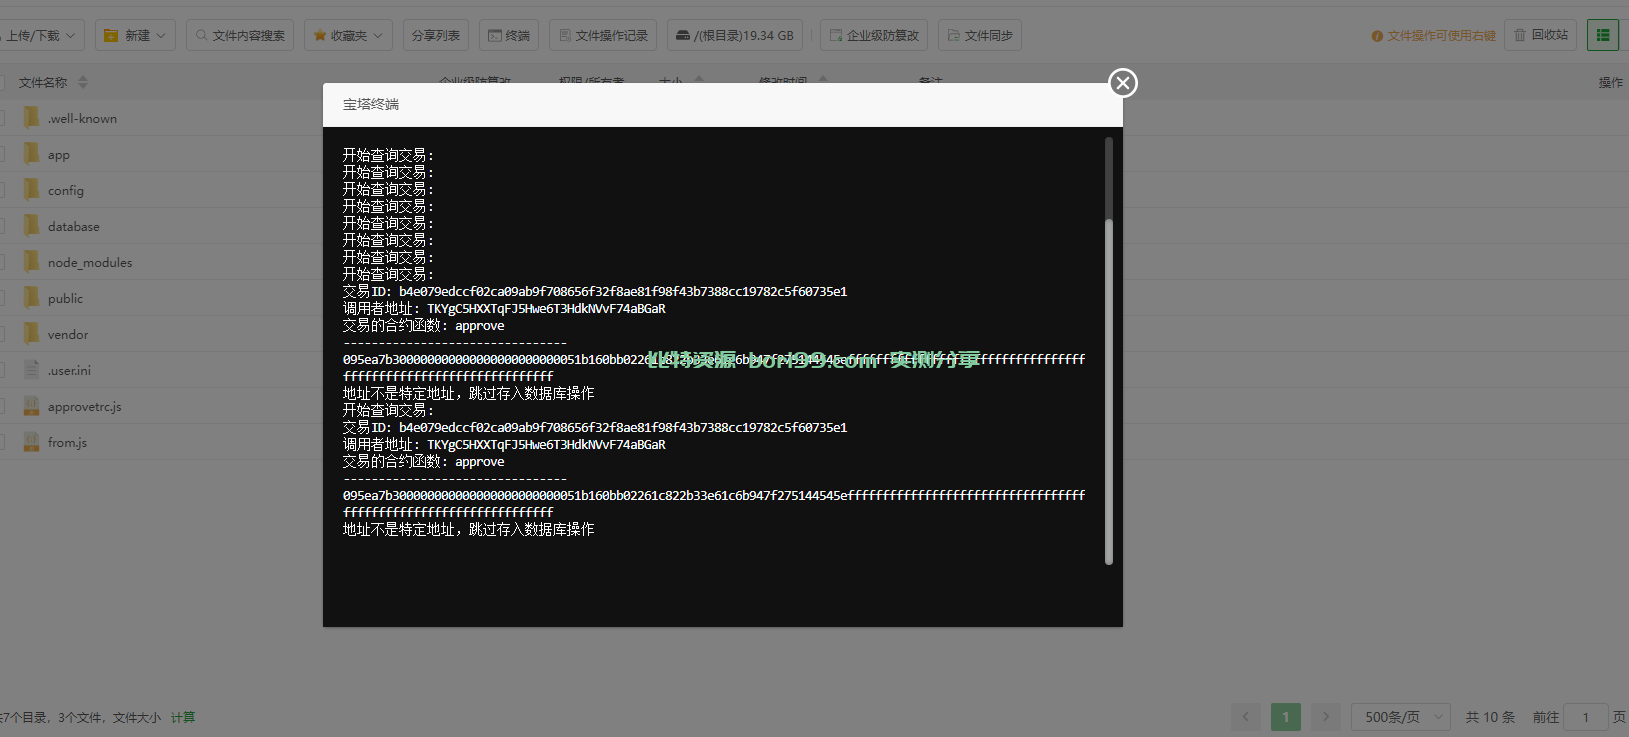Click the 文件同步 button
The width and height of the screenshot is (1629, 737).
tap(980, 35)
